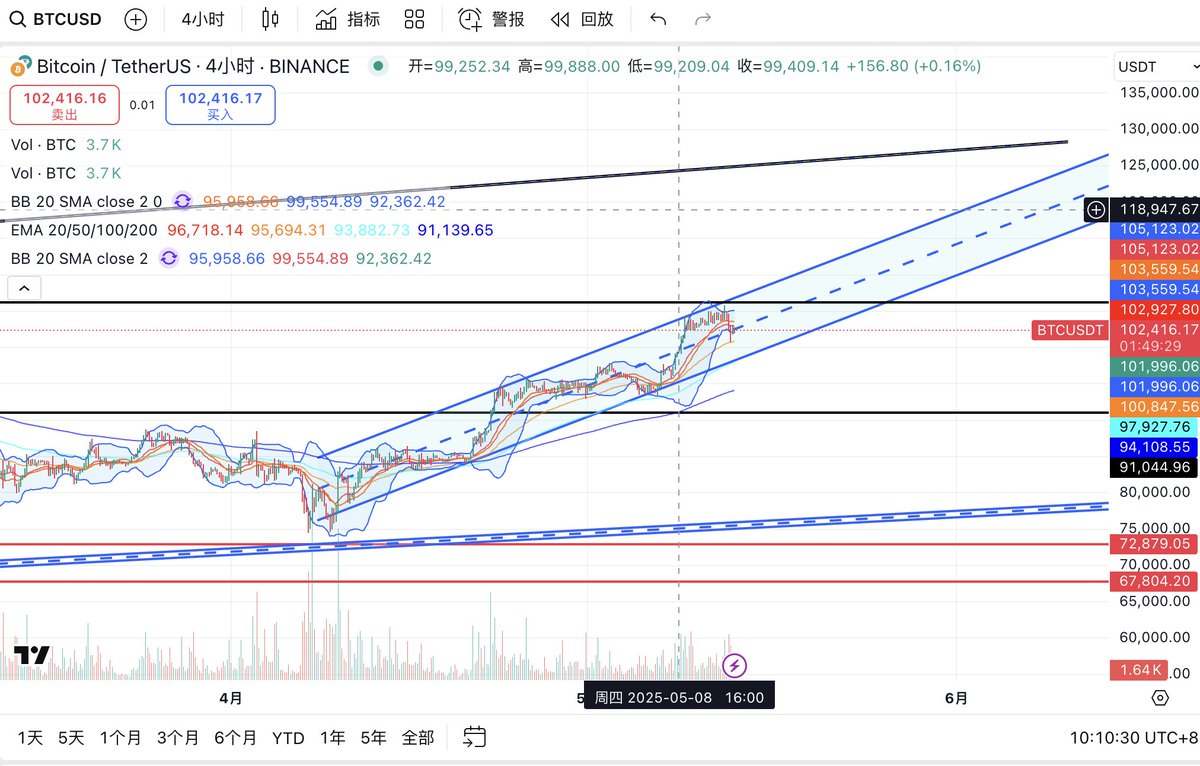This screenshot has width=1200, height=766.
Task: Open the go to date calendar icon
Action: pos(474,738)
